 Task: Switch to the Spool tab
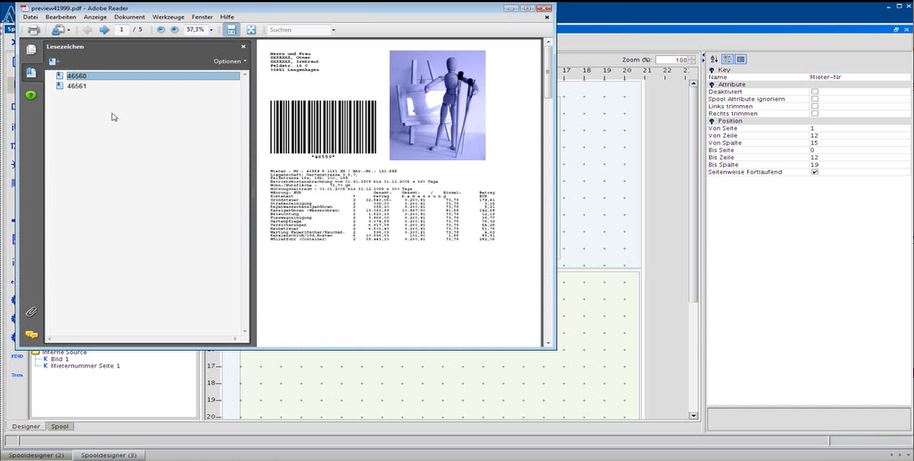[x=59, y=426]
